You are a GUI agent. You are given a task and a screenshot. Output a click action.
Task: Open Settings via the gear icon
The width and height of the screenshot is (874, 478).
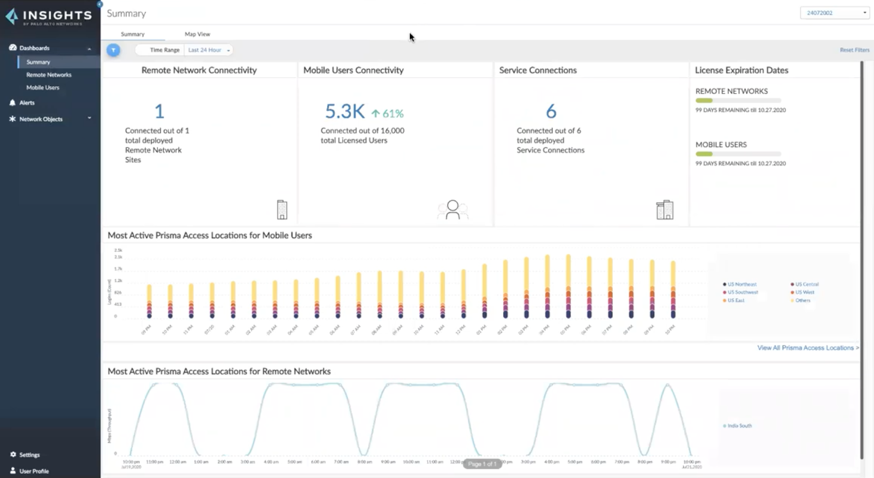tap(13, 455)
